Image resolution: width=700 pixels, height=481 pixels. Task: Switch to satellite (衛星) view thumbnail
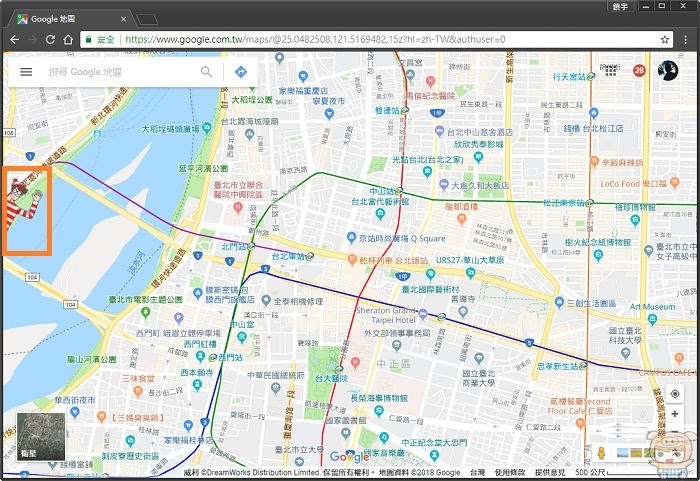point(41,436)
